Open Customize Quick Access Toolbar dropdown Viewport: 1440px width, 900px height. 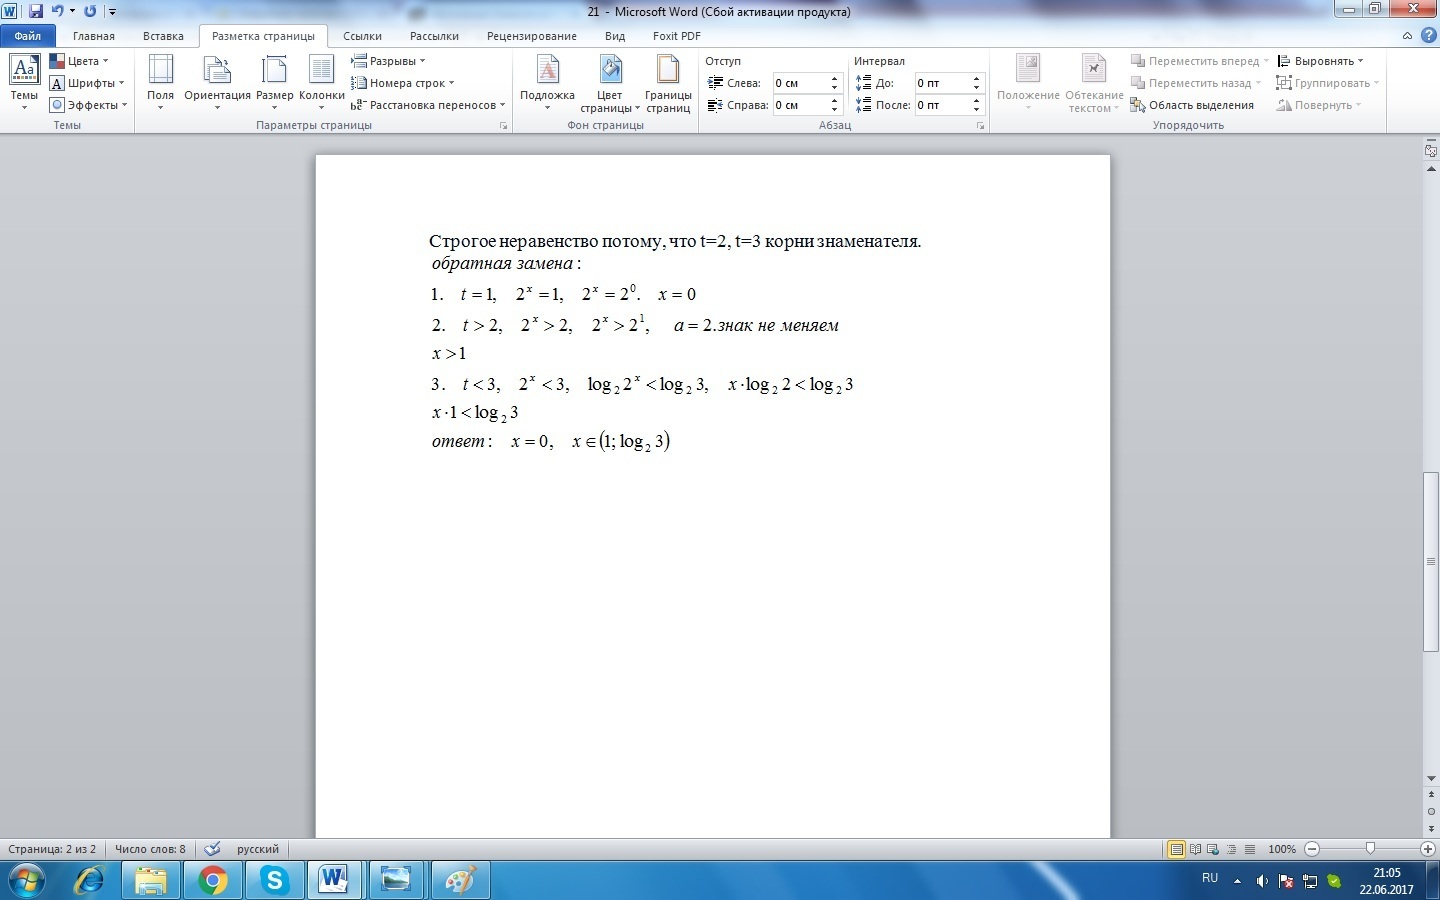pyautogui.click(x=111, y=12)
